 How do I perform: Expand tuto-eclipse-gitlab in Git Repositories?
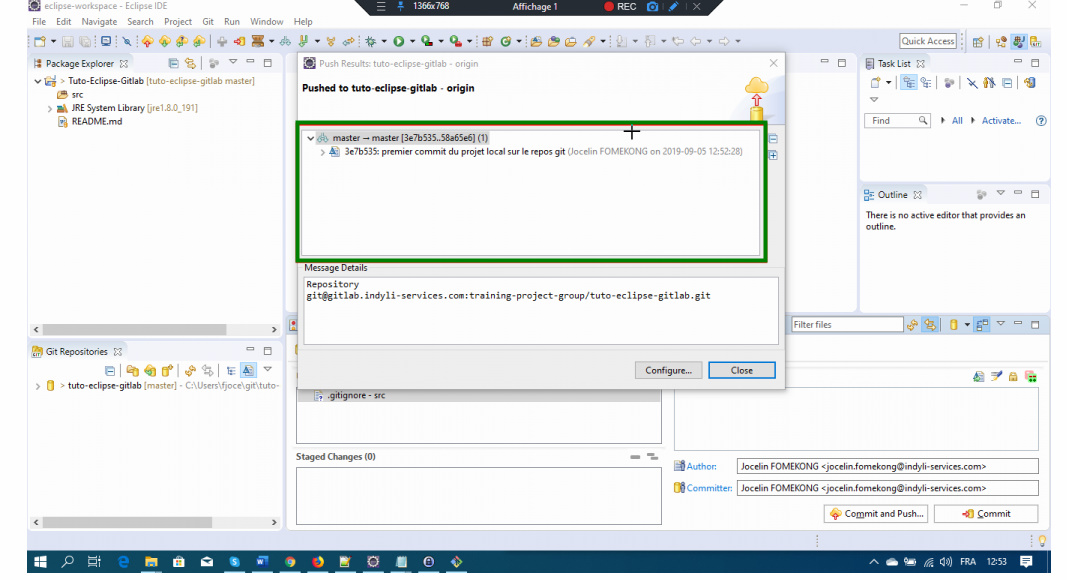(37, 386)
